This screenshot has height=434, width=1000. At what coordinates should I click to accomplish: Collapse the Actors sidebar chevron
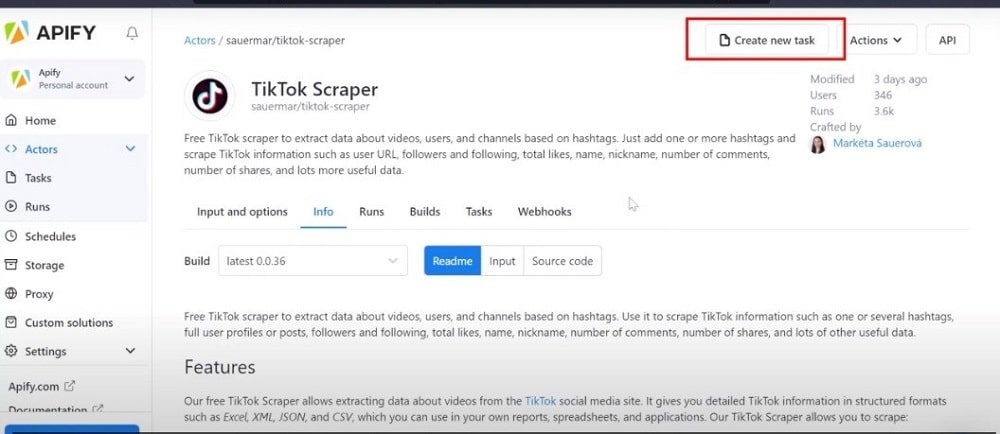click(130, 149)
